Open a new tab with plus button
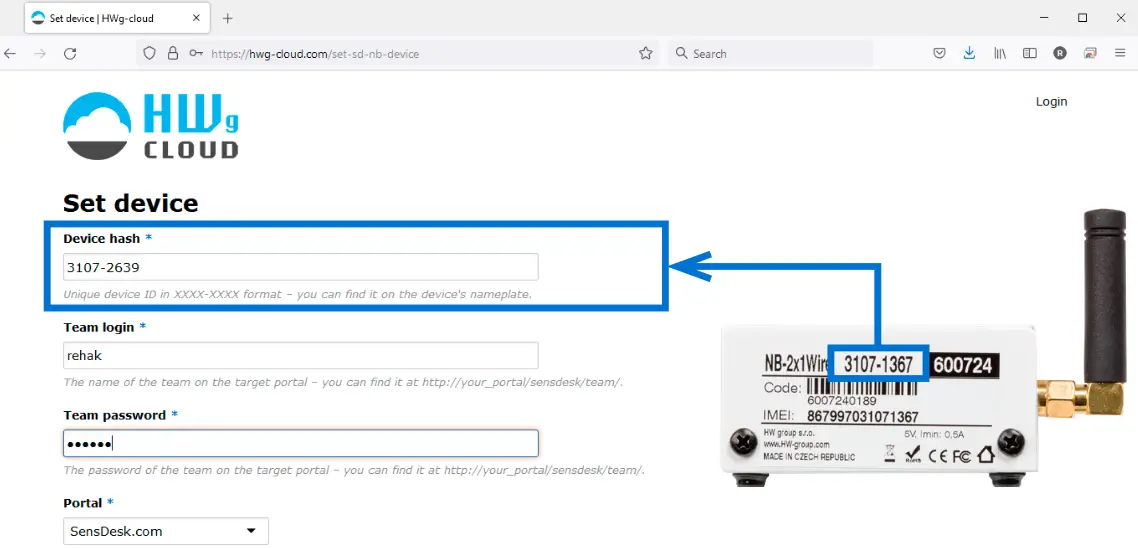Image resolution: width=1138 pixels, height=549 pixels. 227,18
